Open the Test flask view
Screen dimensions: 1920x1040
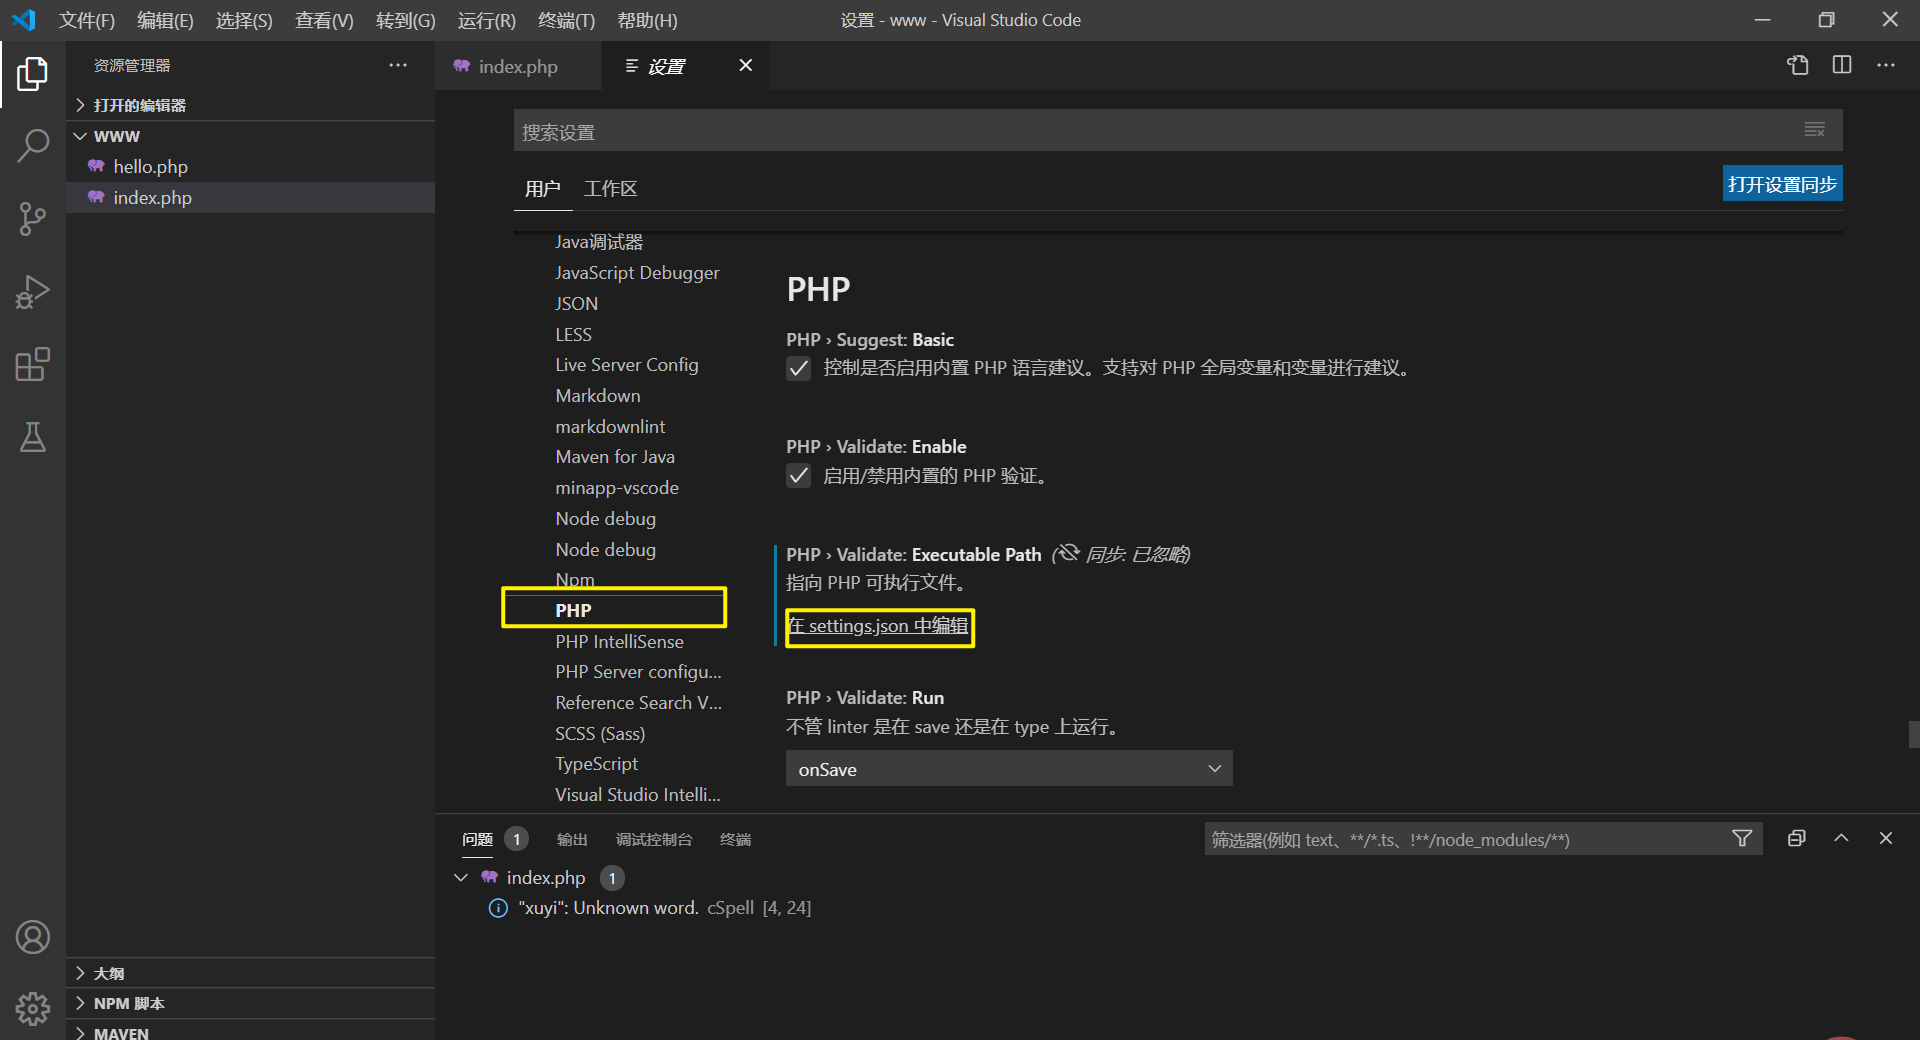(x=32, y=437)
